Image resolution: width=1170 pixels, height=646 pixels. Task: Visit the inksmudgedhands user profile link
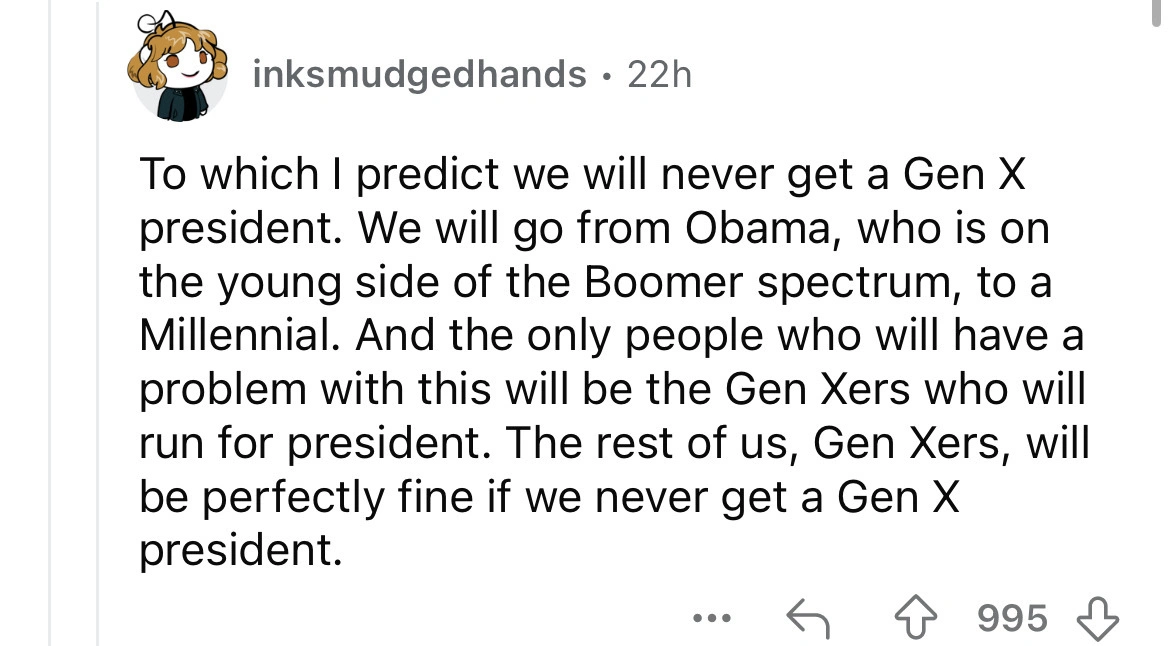click(x=419, y=74)
